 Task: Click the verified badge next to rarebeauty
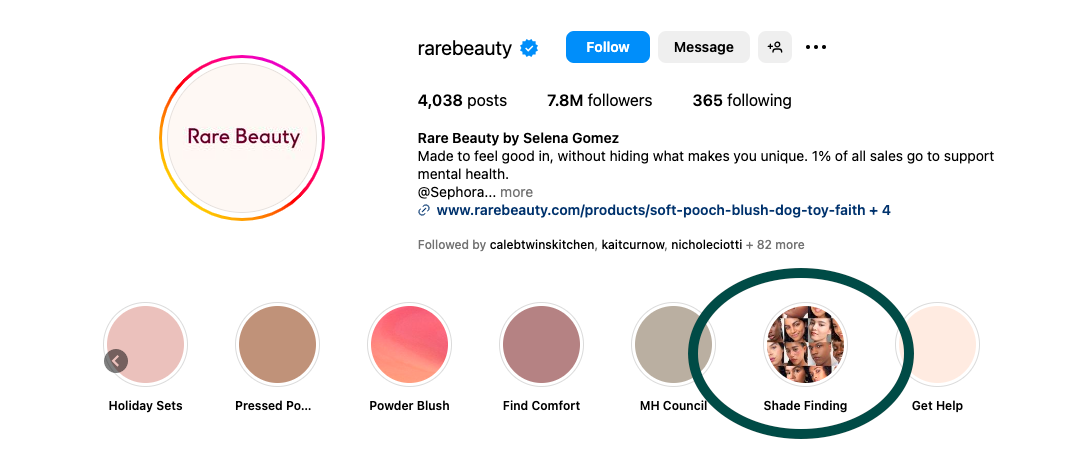point(529,48)
